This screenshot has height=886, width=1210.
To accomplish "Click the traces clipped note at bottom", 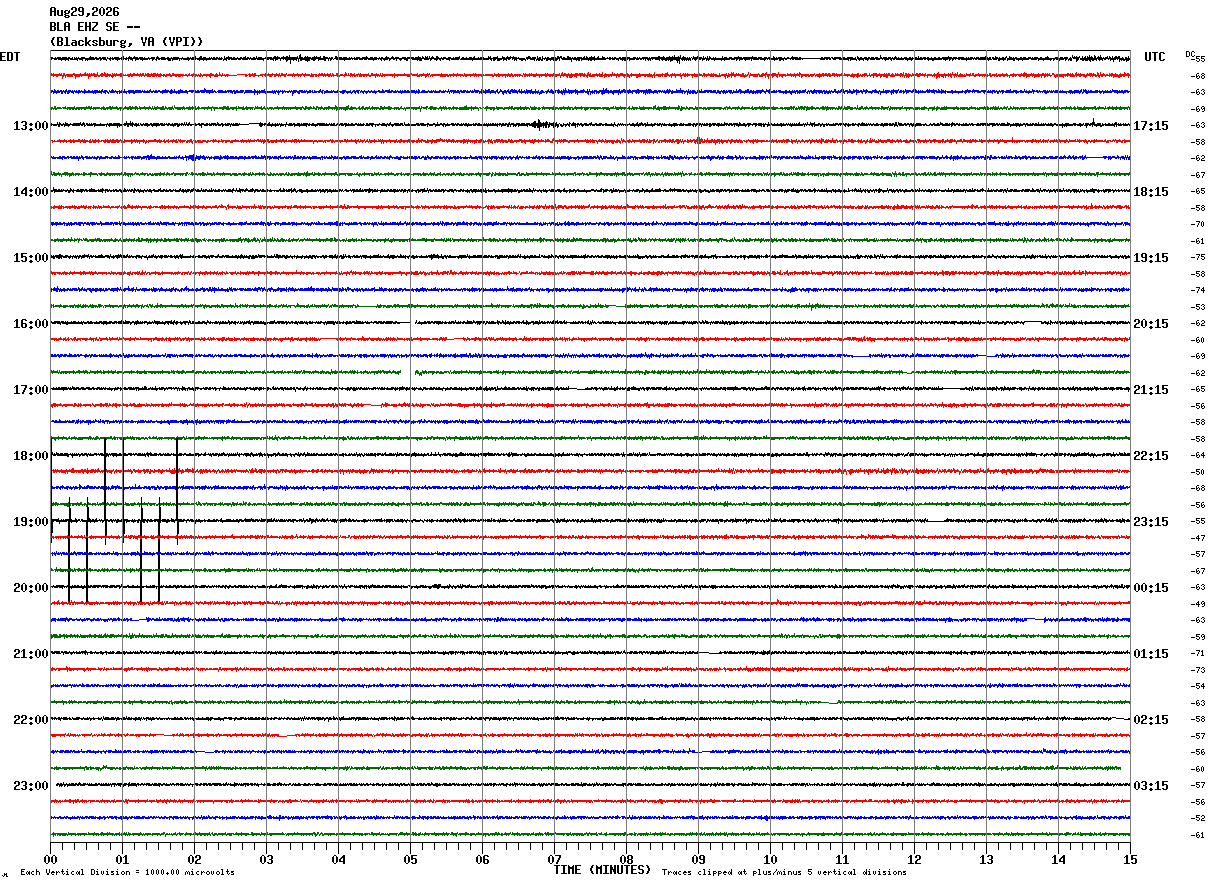I will (784, 873).
